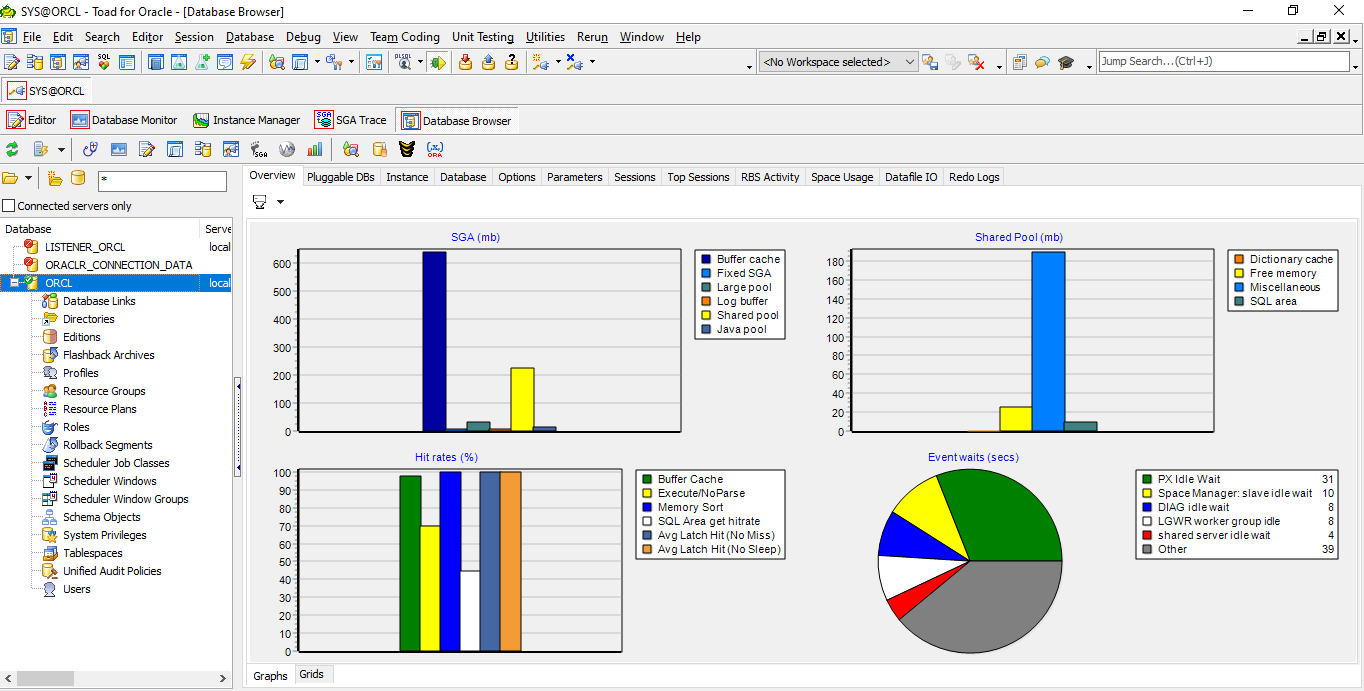Image resolution: width=1364 pixels, height=691 pixels.
Task: Open the Instance Manager window tab
Action: [246, 120]
